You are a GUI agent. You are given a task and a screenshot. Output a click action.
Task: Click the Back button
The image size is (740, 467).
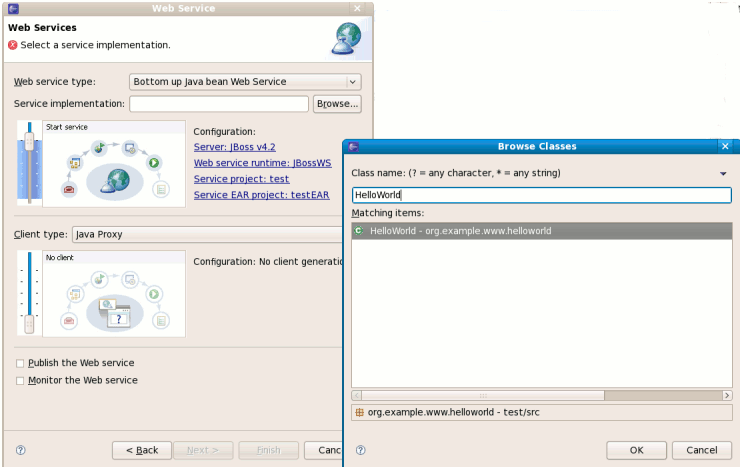(x=142, y=450)
